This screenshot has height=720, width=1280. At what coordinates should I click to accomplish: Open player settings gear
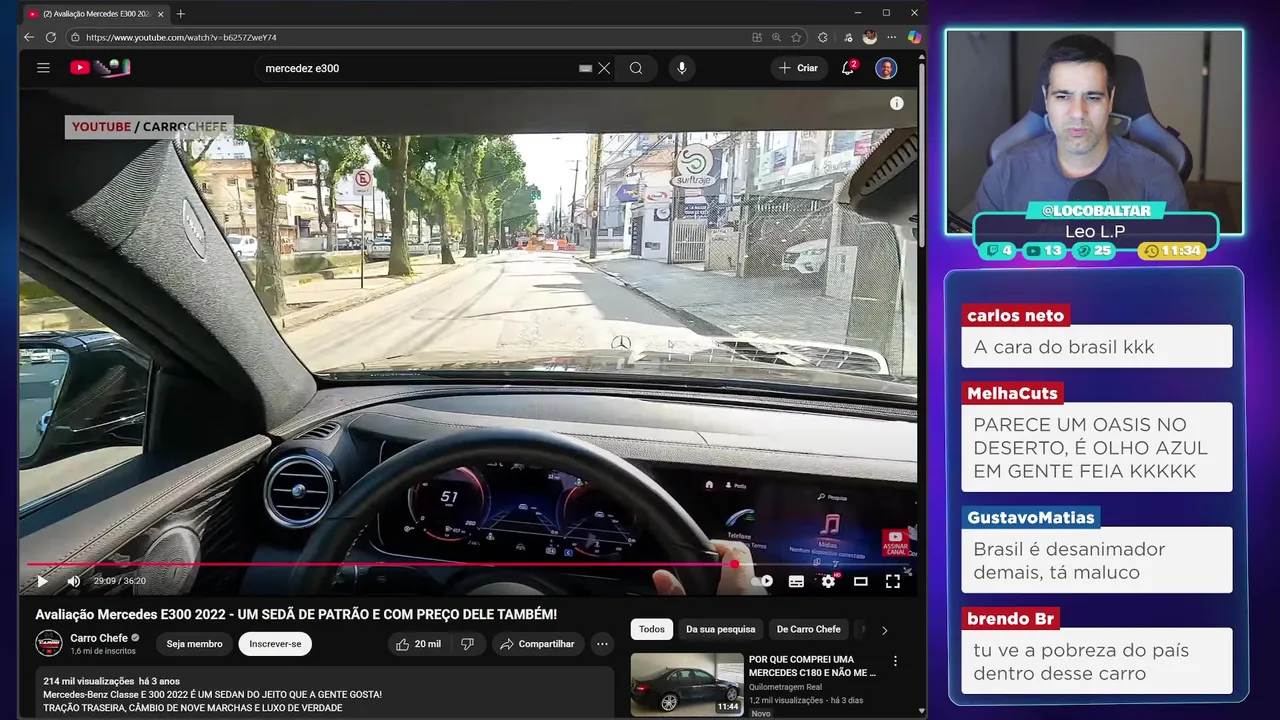[828, 581]
